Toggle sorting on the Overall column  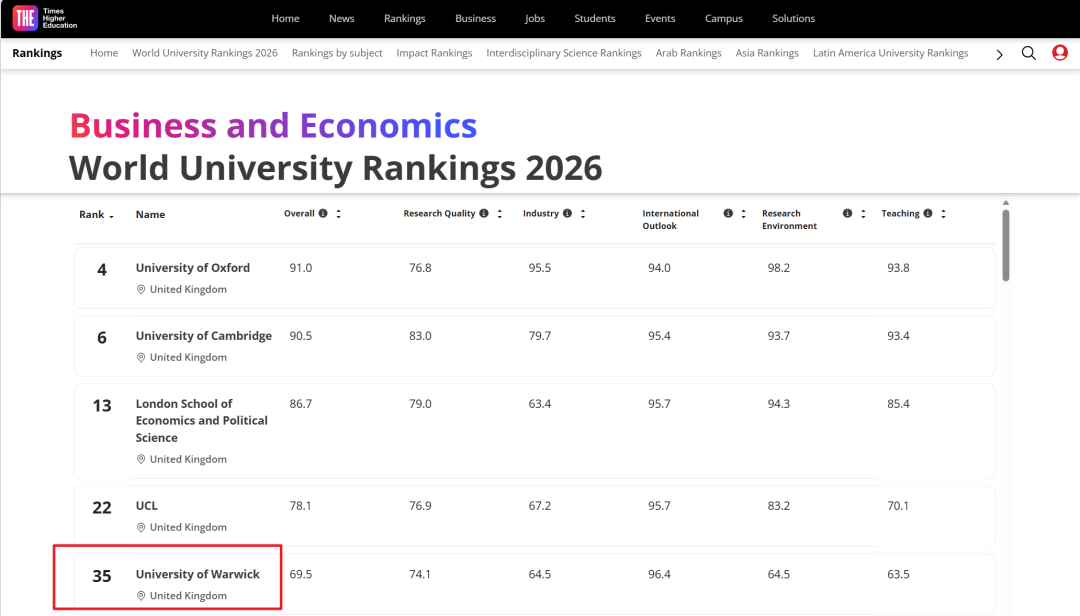pos(339,213)
